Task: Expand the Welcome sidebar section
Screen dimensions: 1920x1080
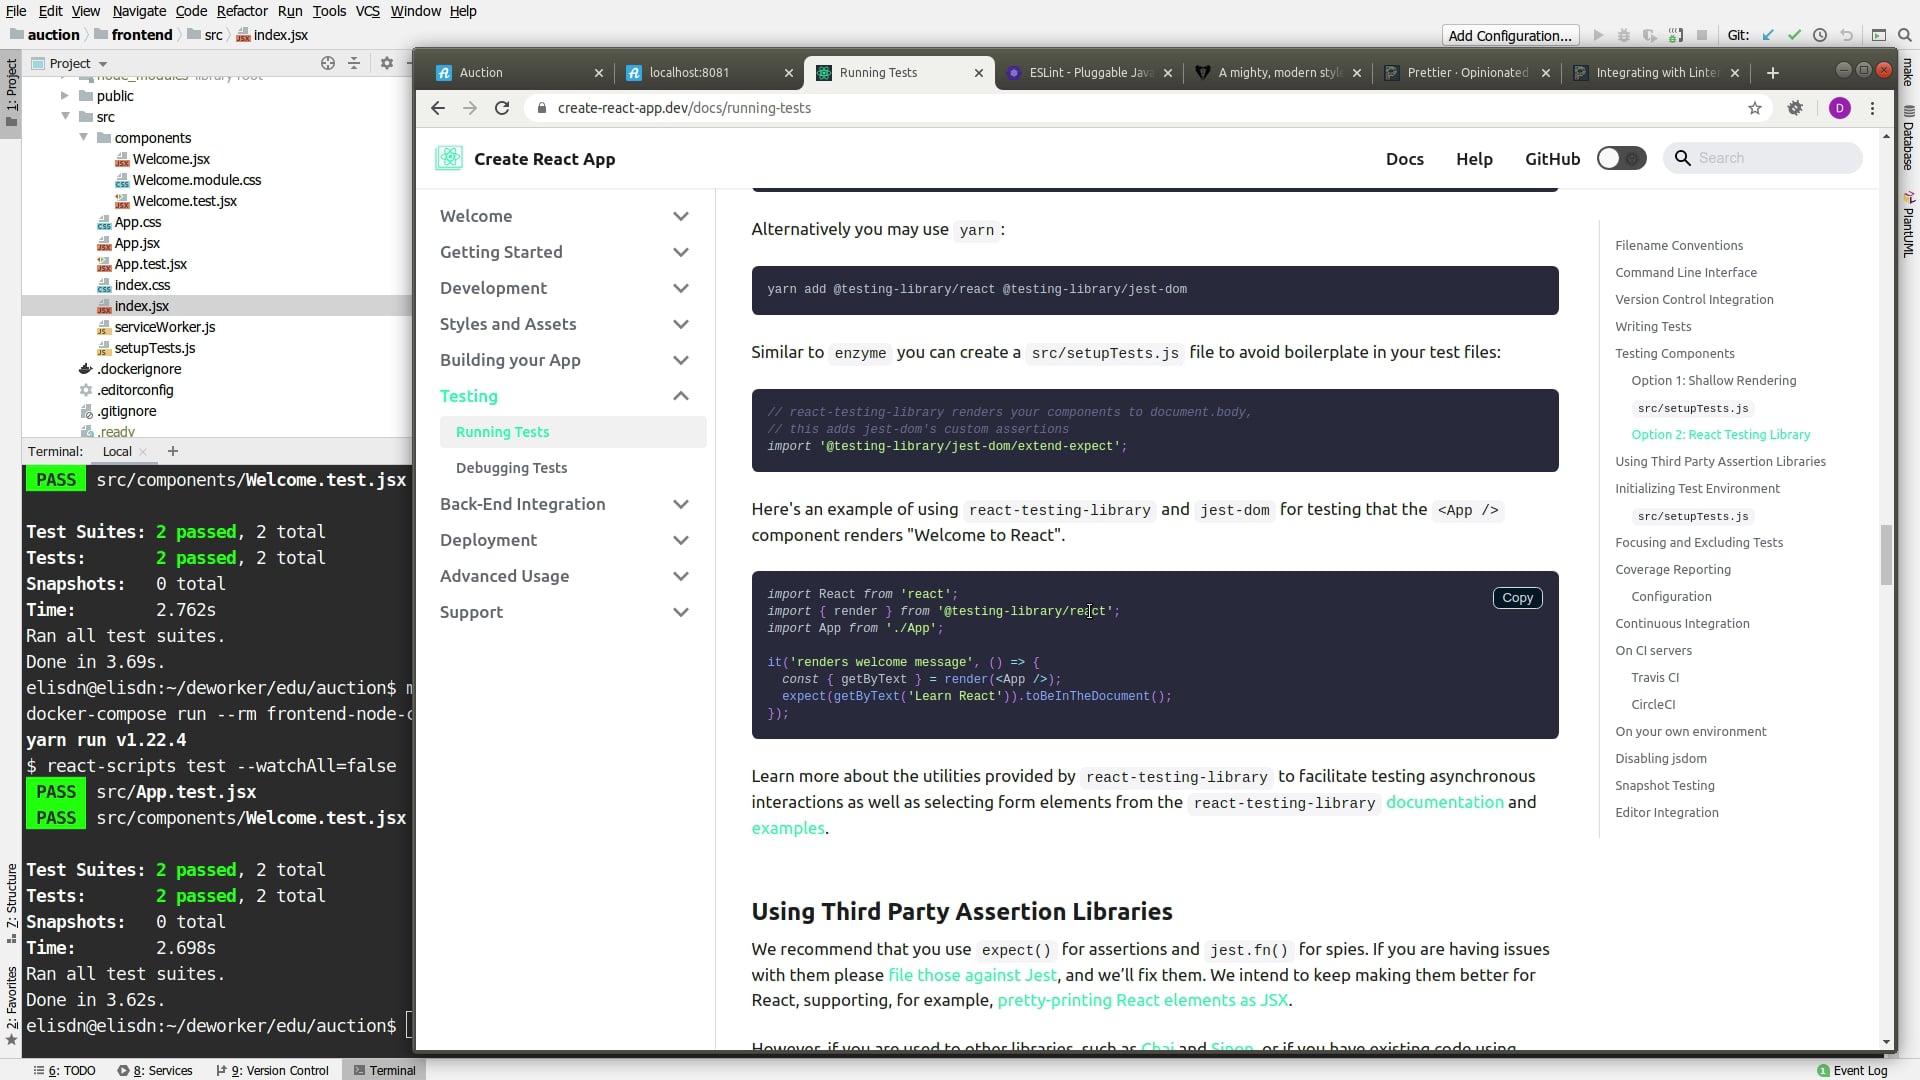Action: [681, 216]
